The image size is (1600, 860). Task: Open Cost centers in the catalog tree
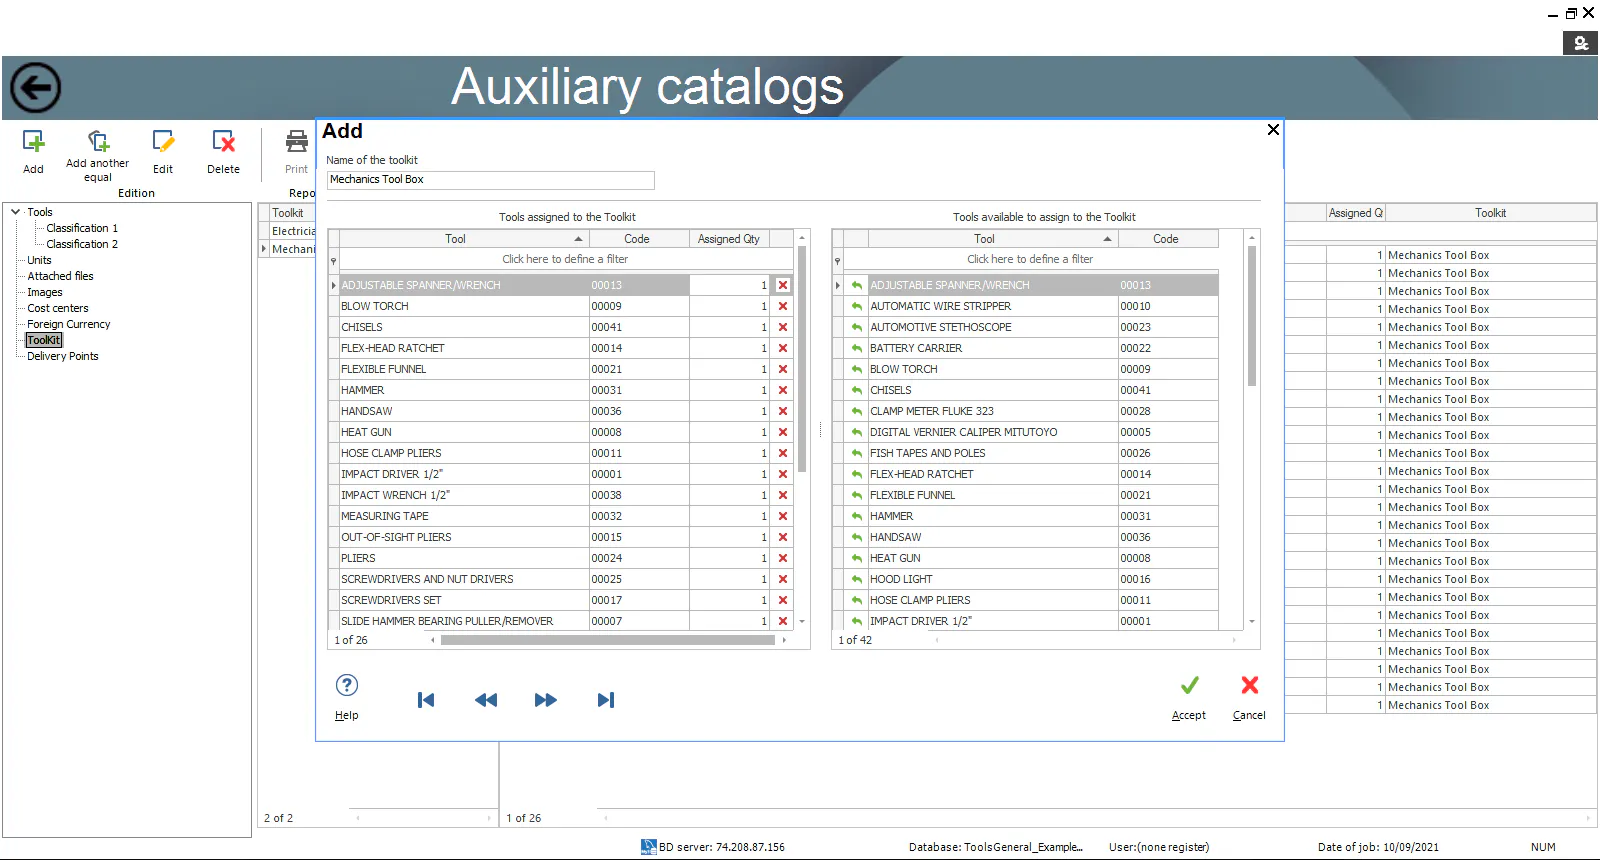tap(58, 308)
